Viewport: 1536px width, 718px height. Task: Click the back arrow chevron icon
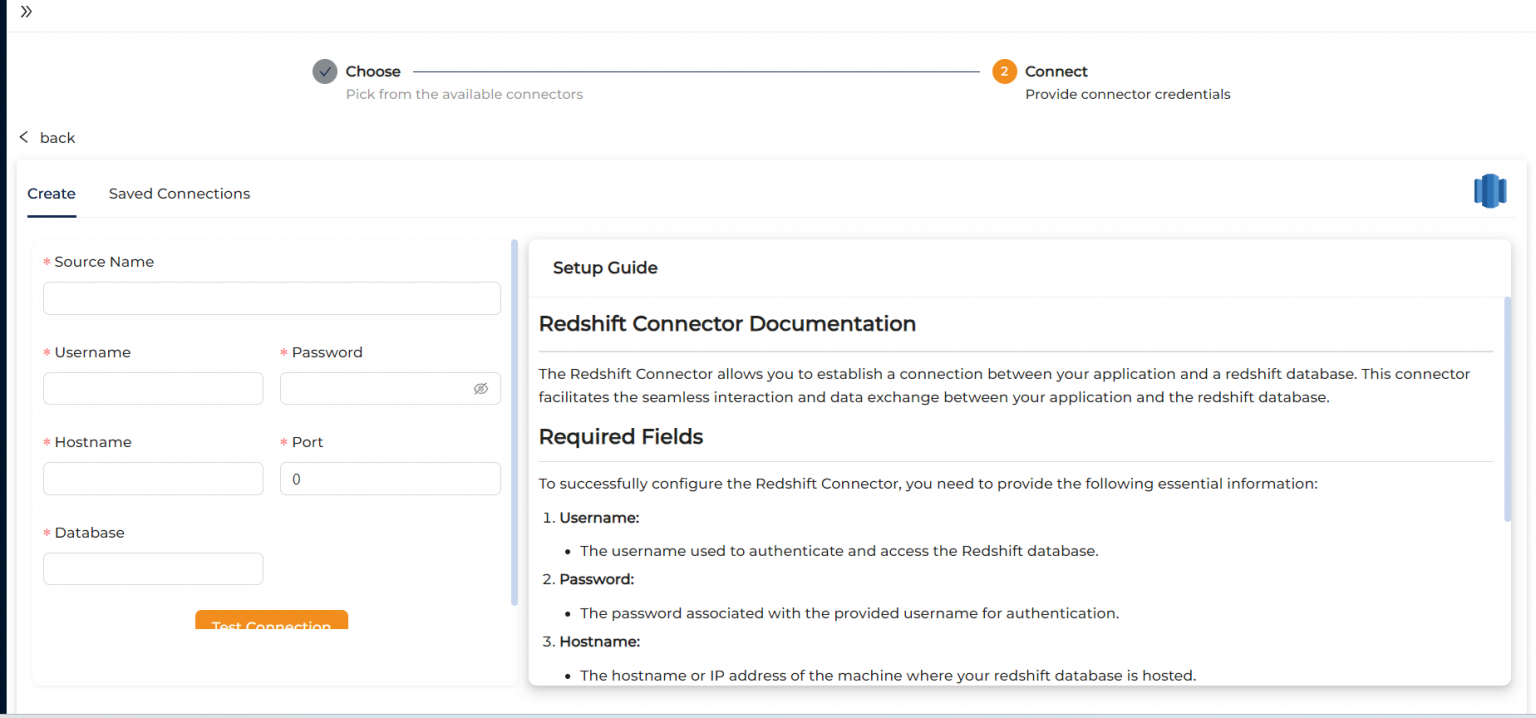pos(23,137)
